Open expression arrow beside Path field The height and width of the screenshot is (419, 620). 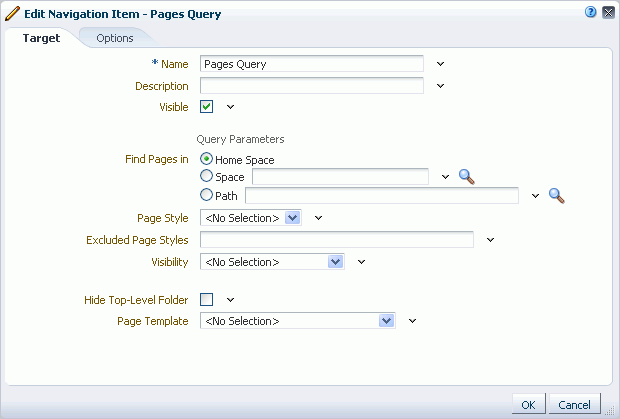coord(535,196)
